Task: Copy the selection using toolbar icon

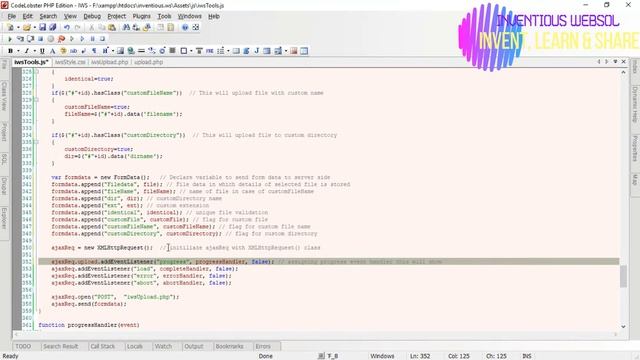Action: [102, 27]
